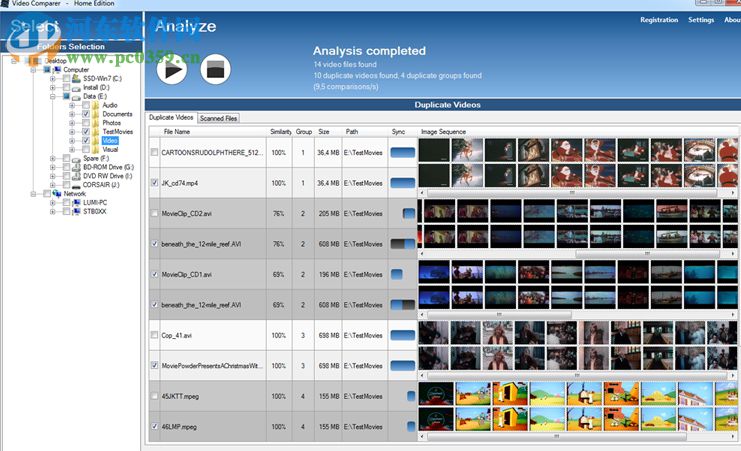
Task: Collapse the Network tree node
Action: click(33, 194)
